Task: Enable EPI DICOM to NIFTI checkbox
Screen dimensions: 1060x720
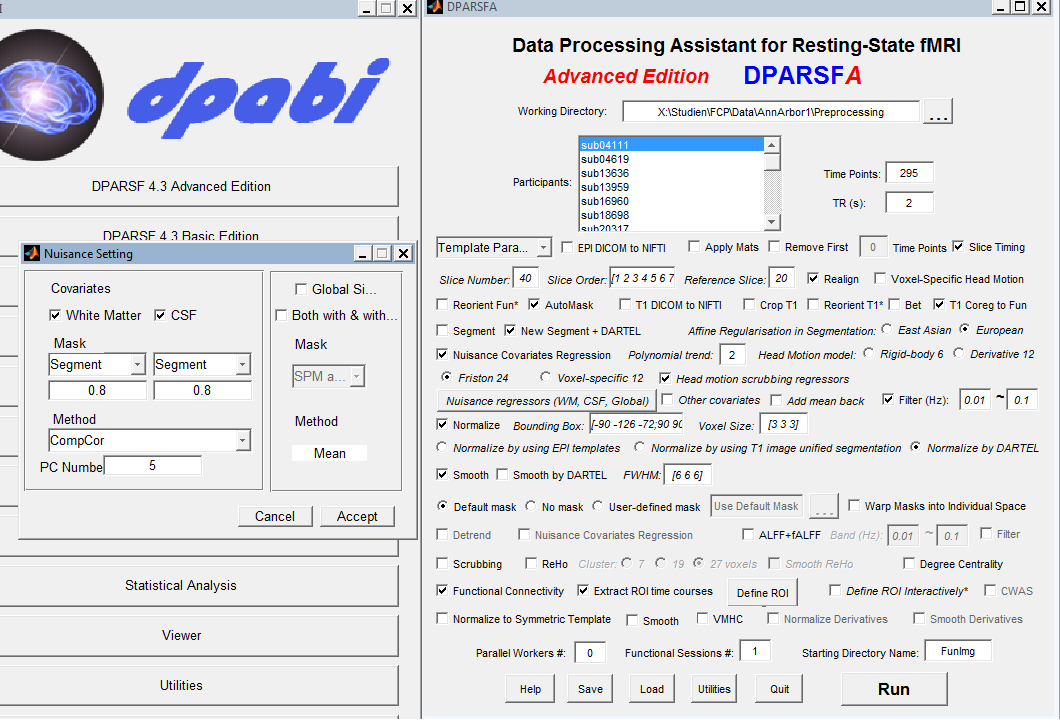Action: [567, 247]
